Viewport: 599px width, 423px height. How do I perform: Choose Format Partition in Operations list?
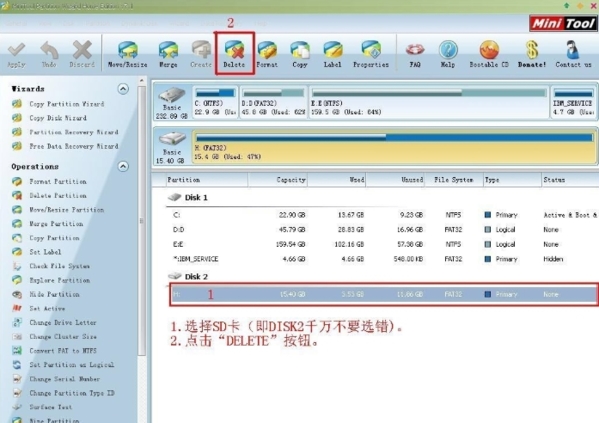click(49, 182)
